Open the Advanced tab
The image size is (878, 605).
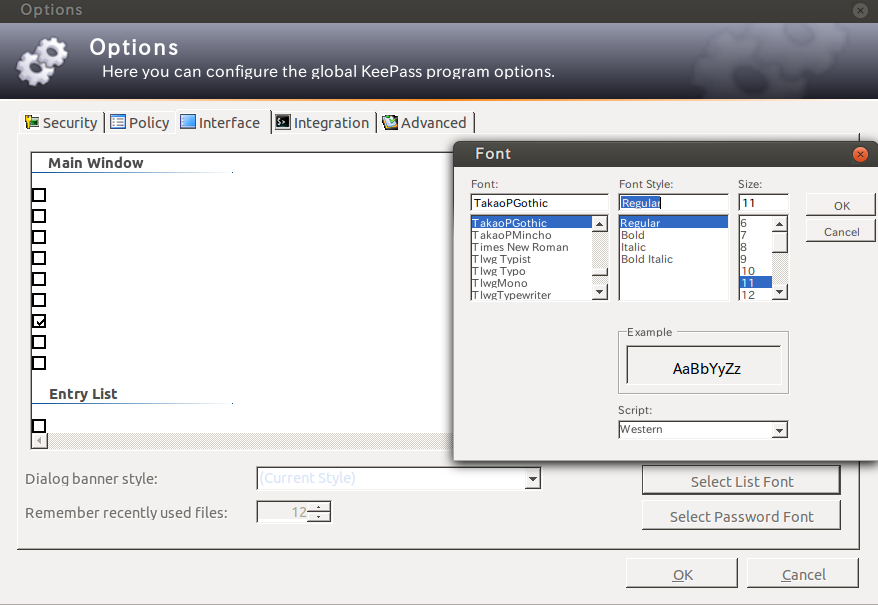pos(424,123)
